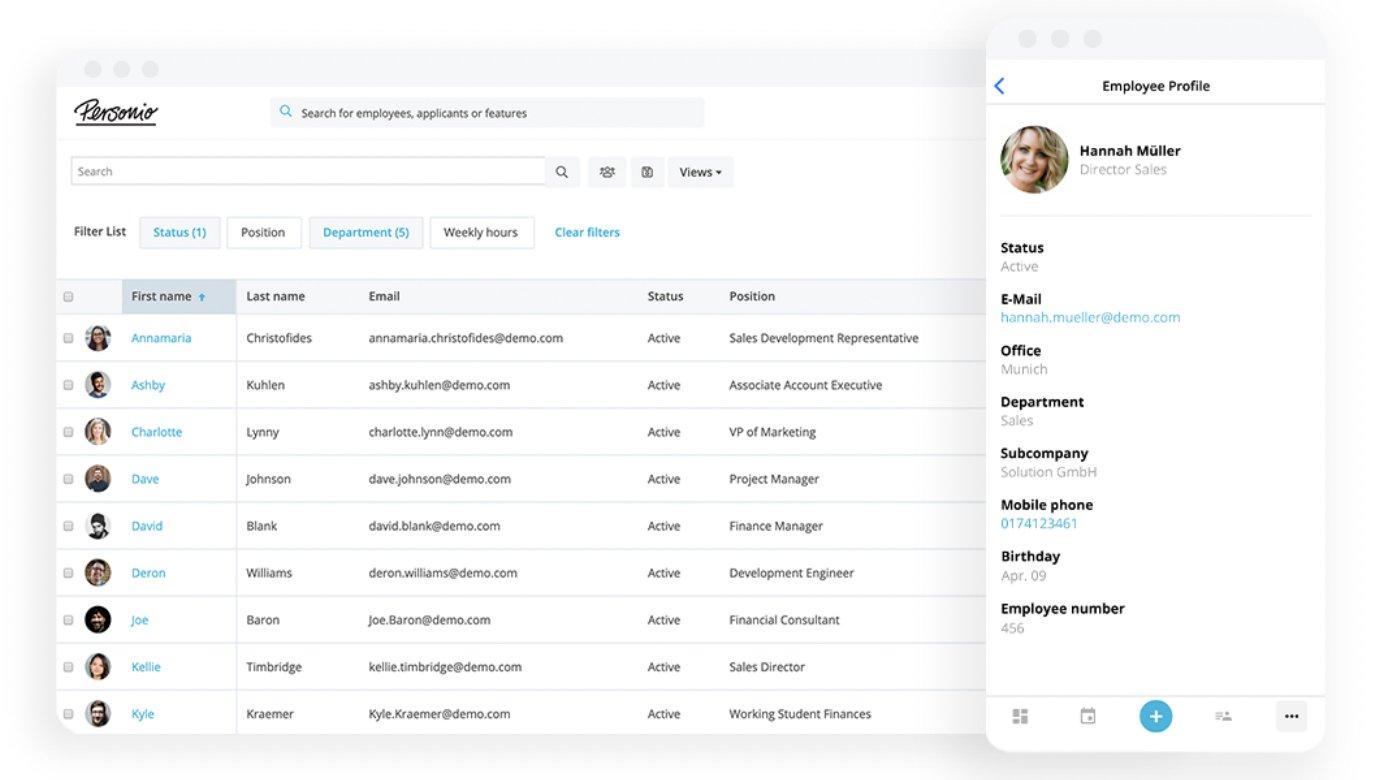Click the 'Working Student Finances' position cell
The image size is (1394, 780).
tap(800, 714)
